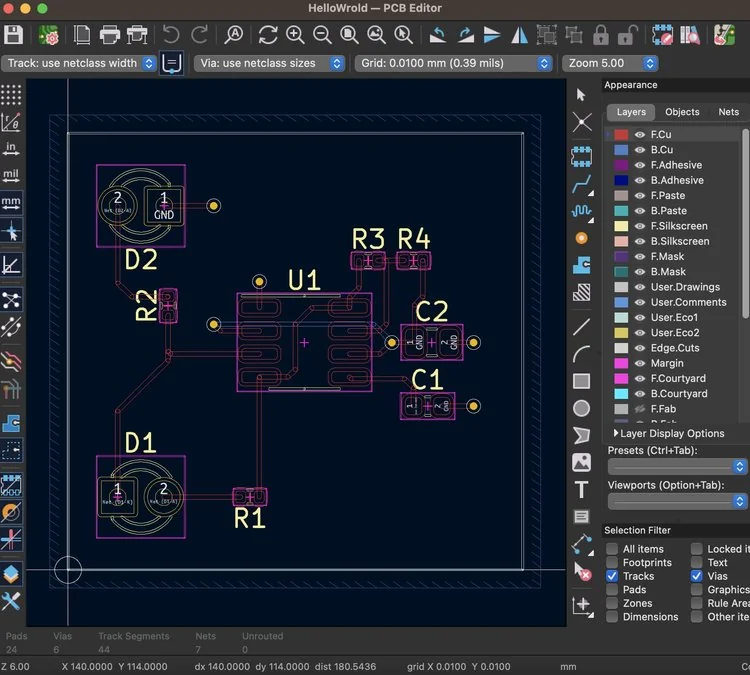Hide the B.Cu layer eye

[640, 150]
